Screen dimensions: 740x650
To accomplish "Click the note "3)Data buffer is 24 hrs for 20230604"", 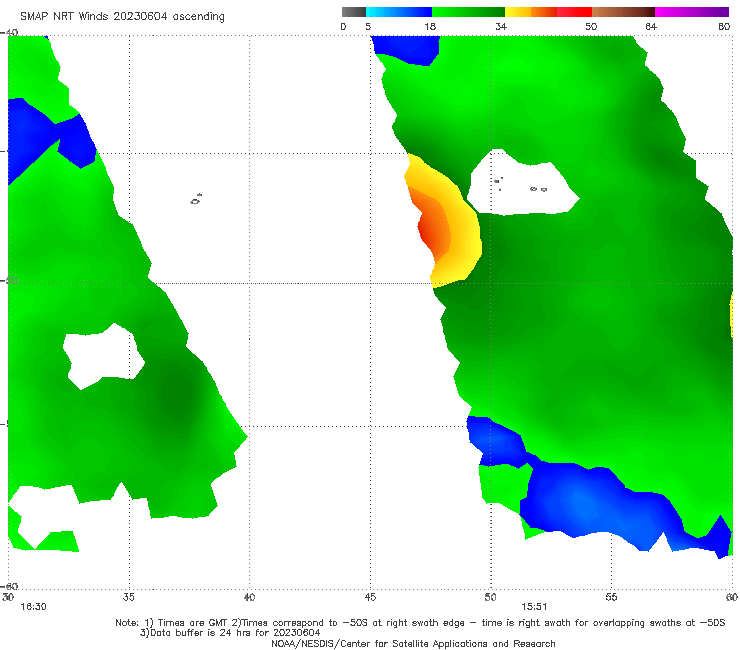I will pos(230,633).
